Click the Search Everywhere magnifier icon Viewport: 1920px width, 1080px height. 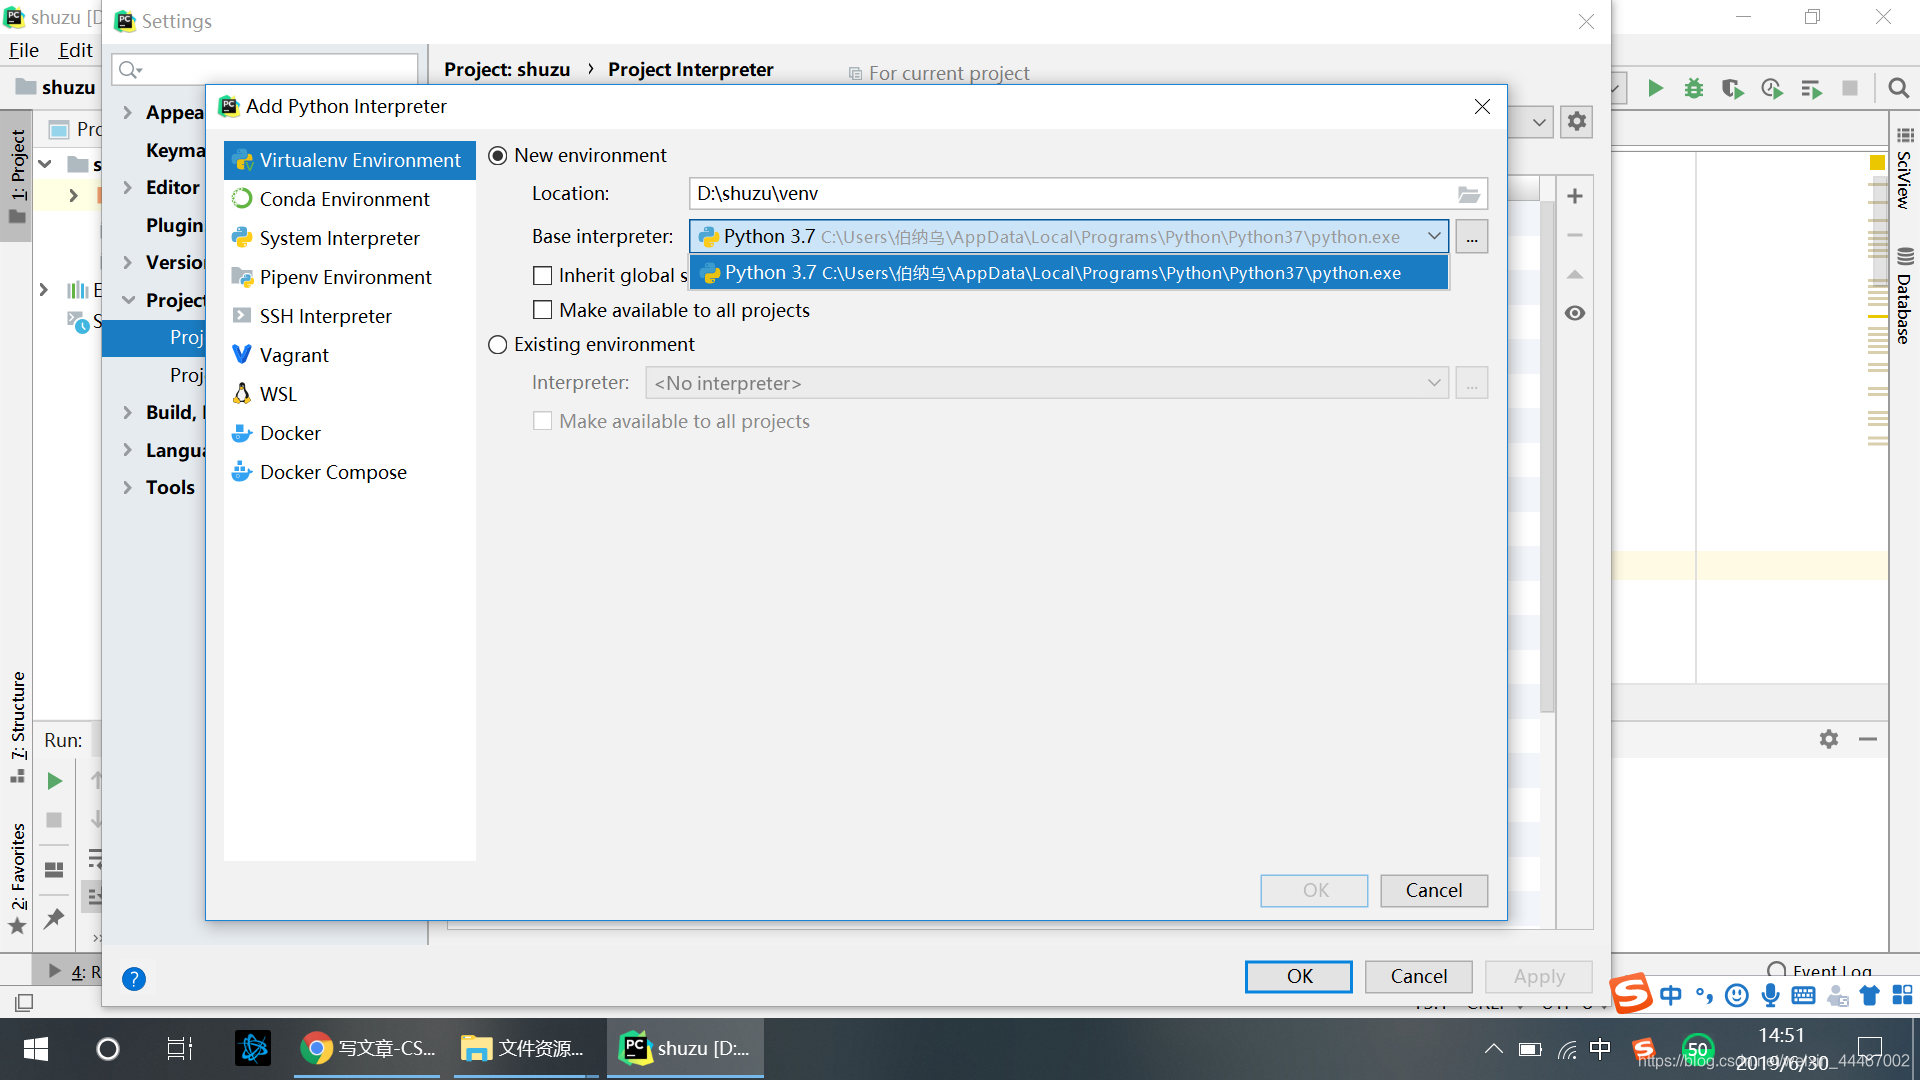pos(1898,89)
